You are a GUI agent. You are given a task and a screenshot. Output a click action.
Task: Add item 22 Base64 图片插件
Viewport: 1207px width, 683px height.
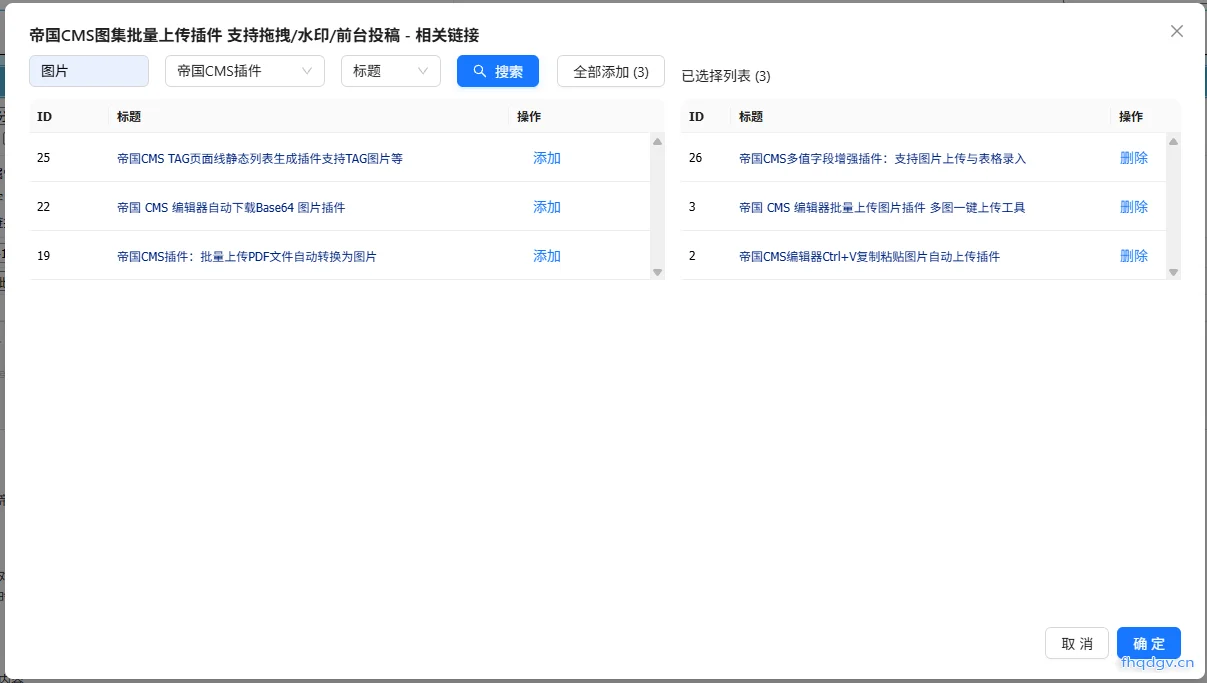547,207
